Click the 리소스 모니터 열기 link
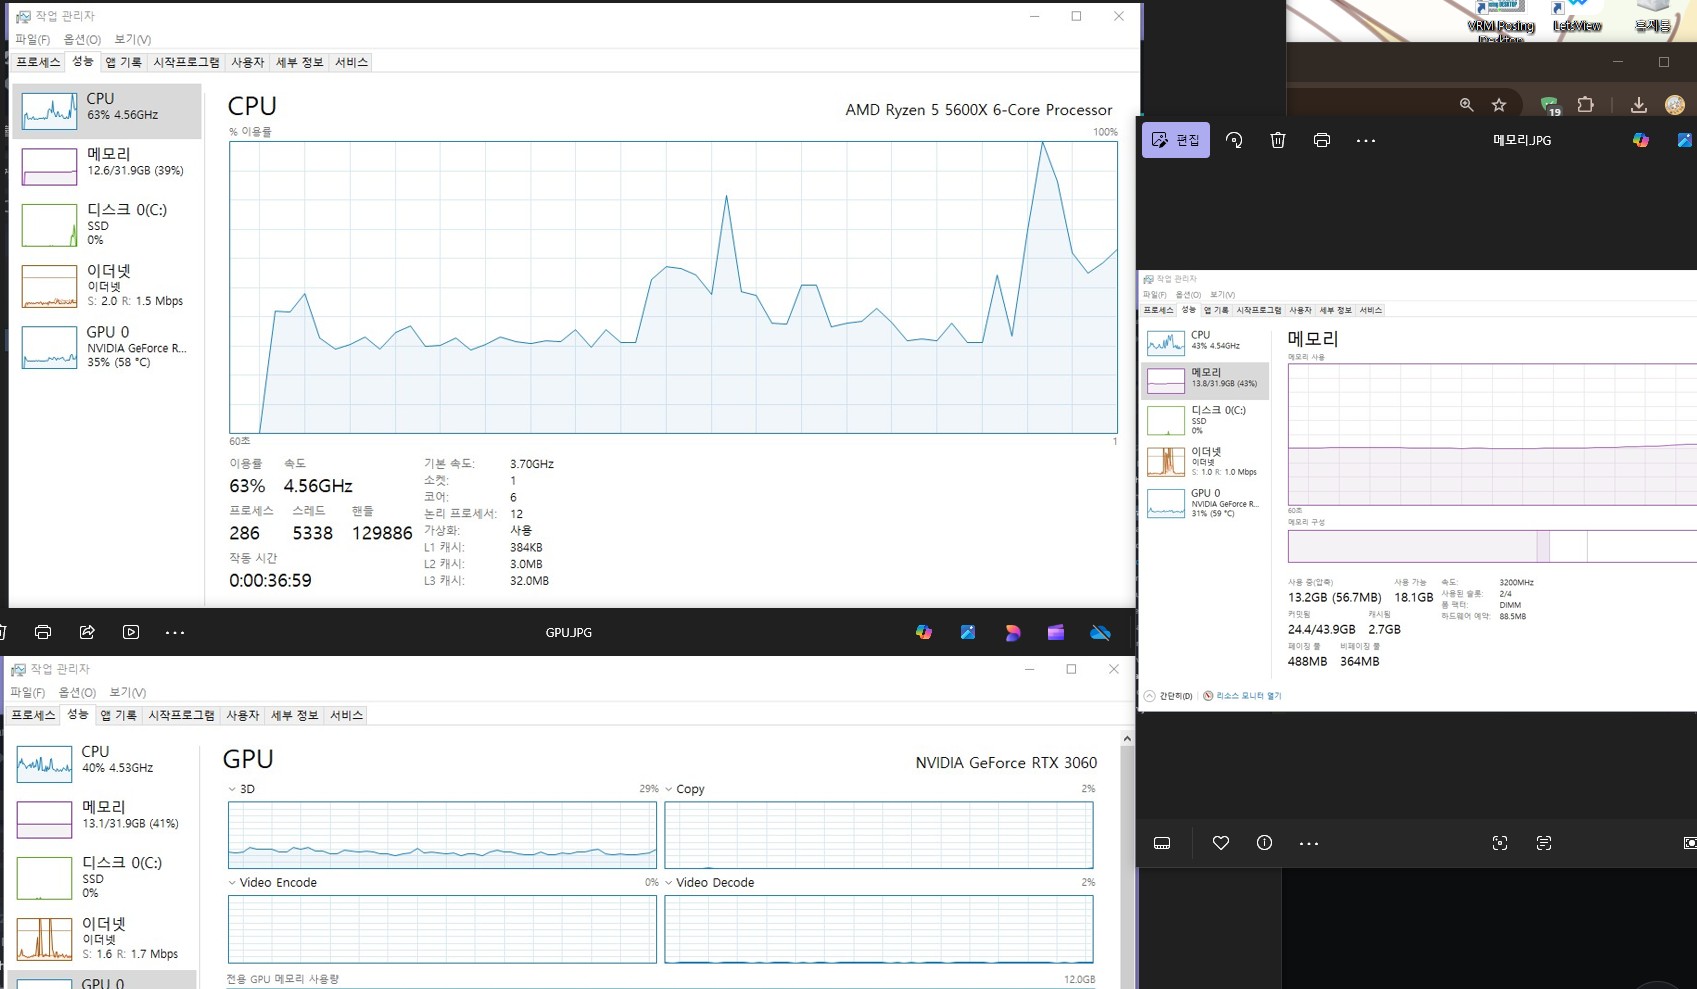The height and width of the screenshot is (989, 1697). pos(1247,696)
